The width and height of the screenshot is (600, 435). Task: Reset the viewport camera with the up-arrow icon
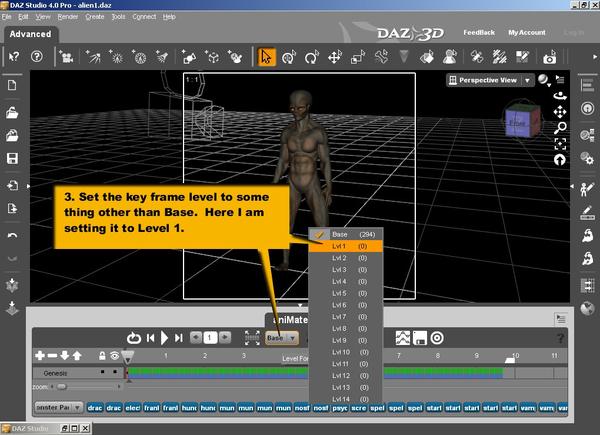[560, 160]
